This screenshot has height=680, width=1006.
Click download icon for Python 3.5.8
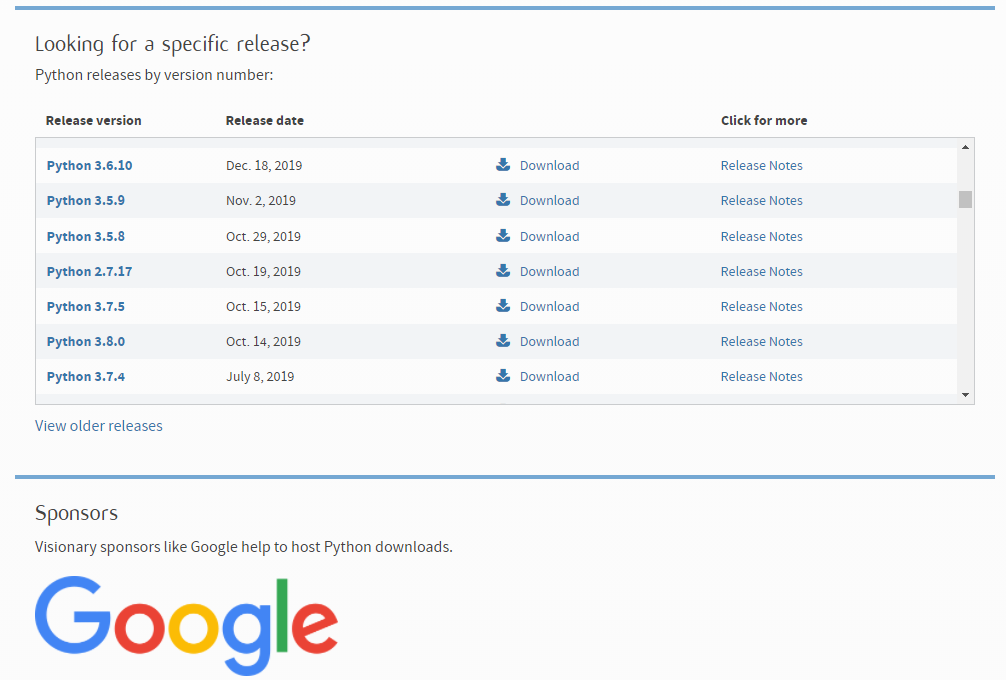(503, 236)
